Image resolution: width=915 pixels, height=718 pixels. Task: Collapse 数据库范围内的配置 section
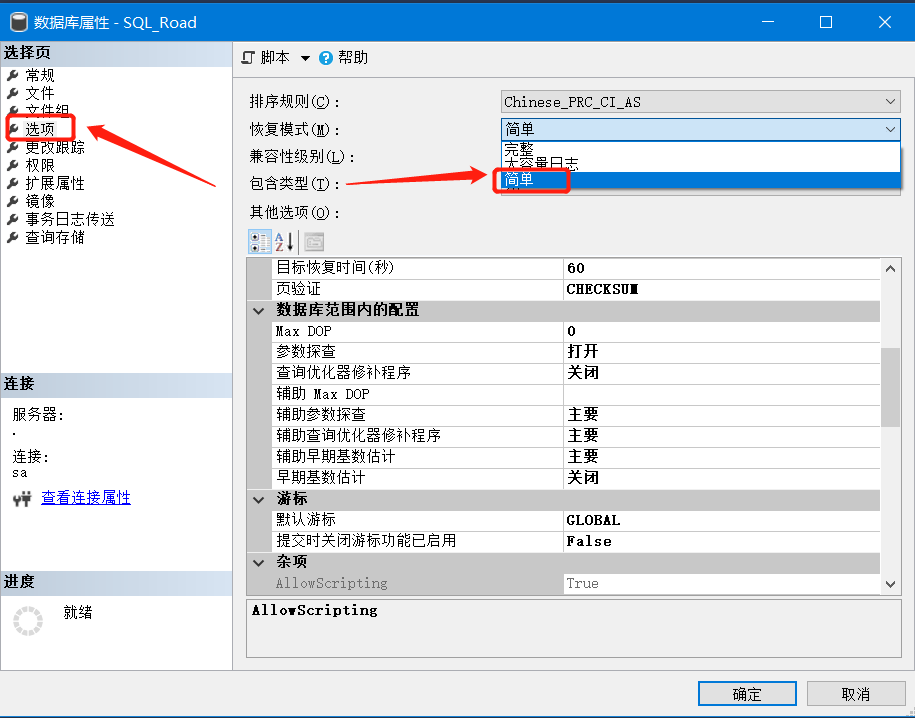[259, 311]
